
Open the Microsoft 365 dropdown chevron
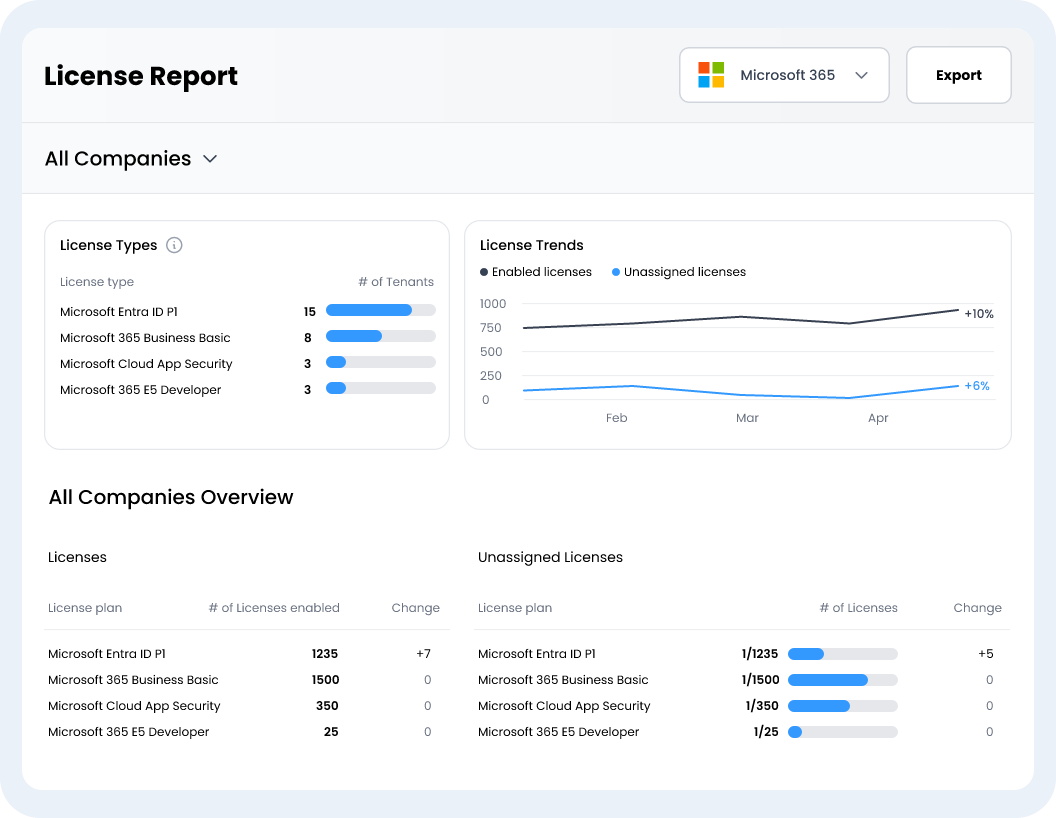(861, 75)
